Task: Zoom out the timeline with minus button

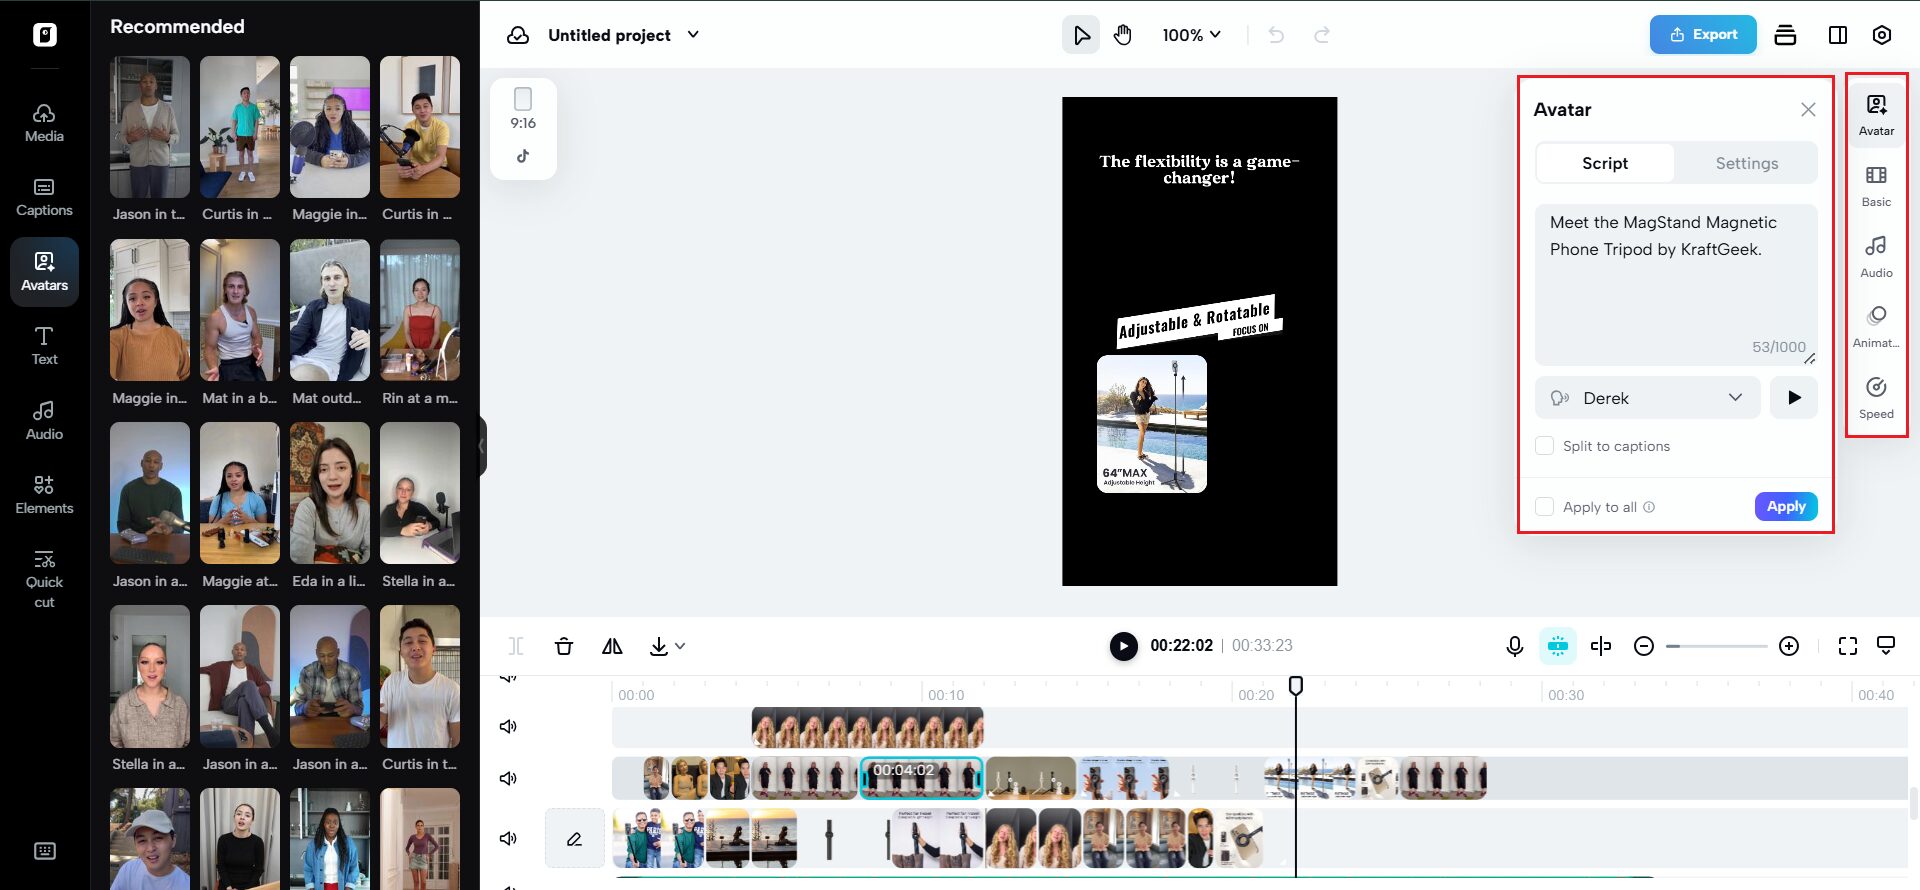Action: pyautogui.click(x=1643, y=646)
